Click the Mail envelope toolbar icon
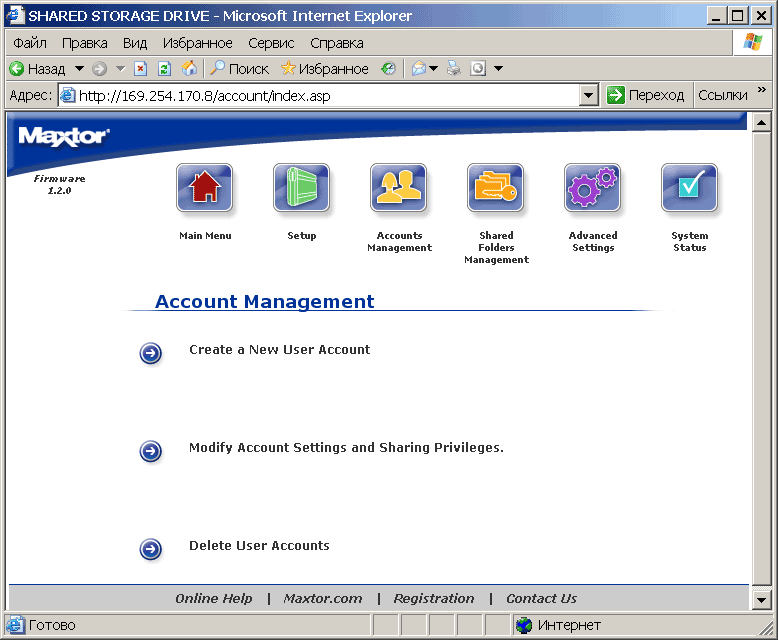The image size is (778, 640). (x=419, y=68)
